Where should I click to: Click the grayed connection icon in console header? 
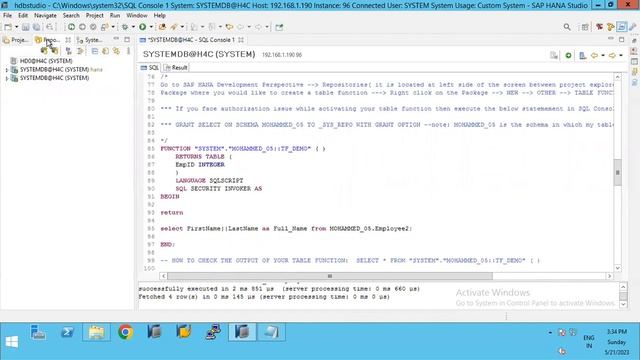[x=554, y=55]
